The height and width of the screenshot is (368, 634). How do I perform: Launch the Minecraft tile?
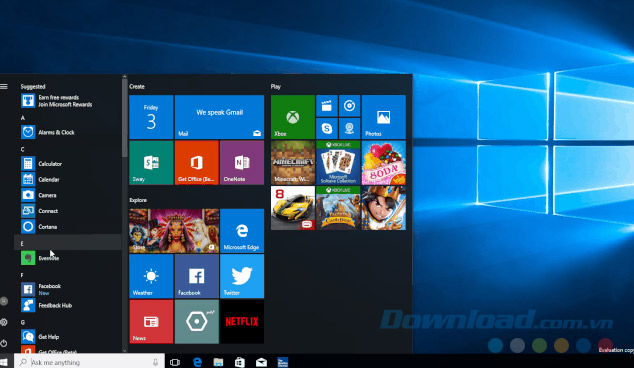click(x=292, y=163)
